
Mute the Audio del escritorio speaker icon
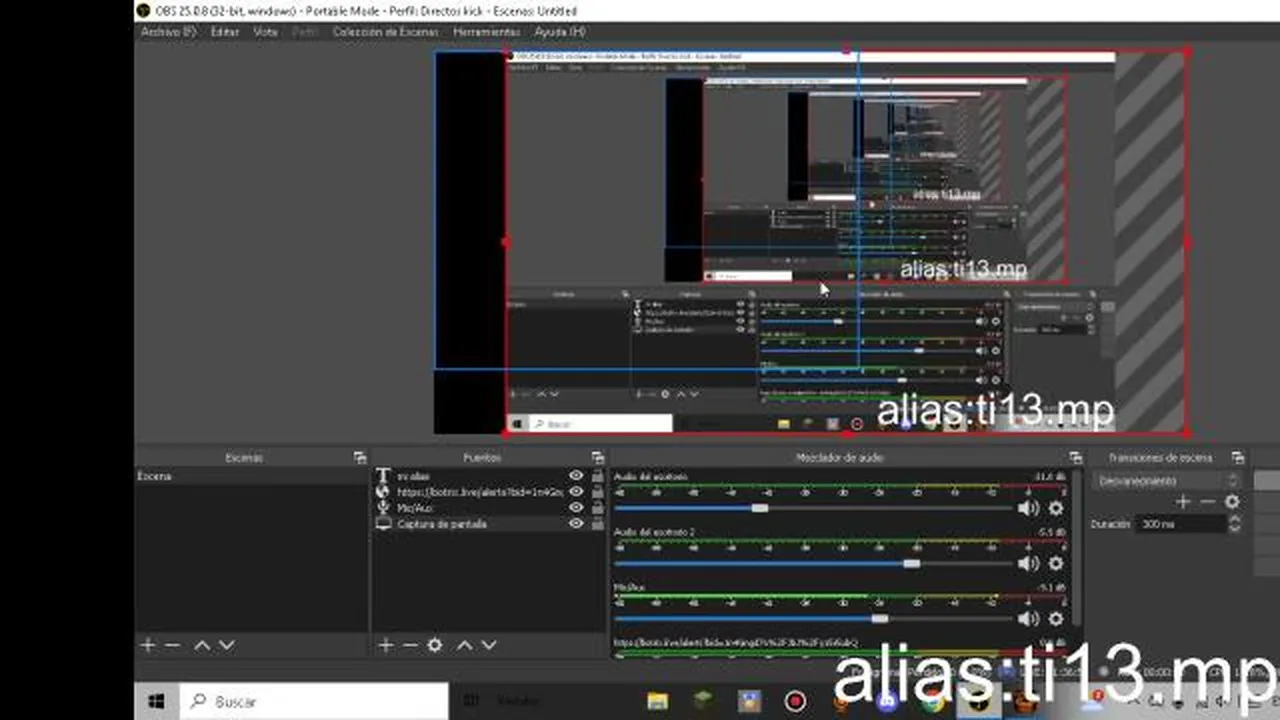pos(1028,508)
